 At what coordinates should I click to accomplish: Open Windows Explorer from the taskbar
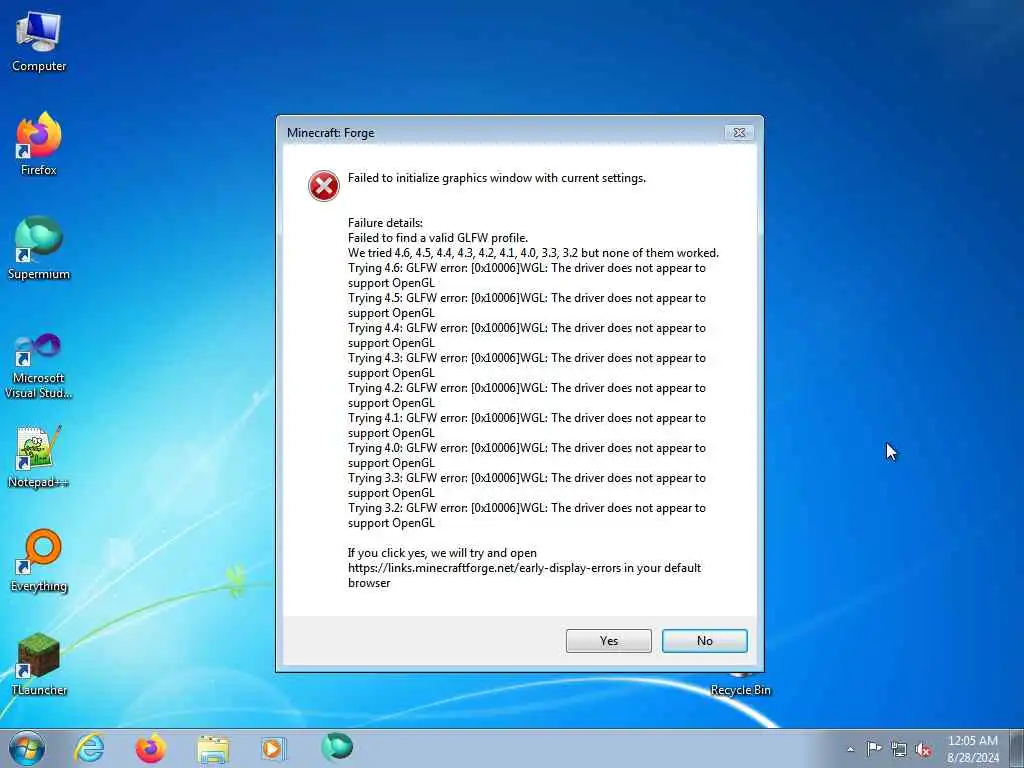[x=213, y=749]
